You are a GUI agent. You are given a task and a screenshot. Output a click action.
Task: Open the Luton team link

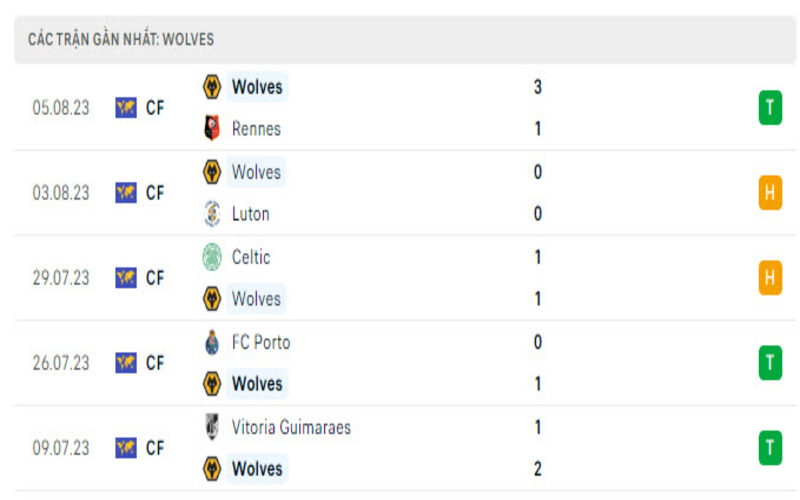click(x=250, y=214)
